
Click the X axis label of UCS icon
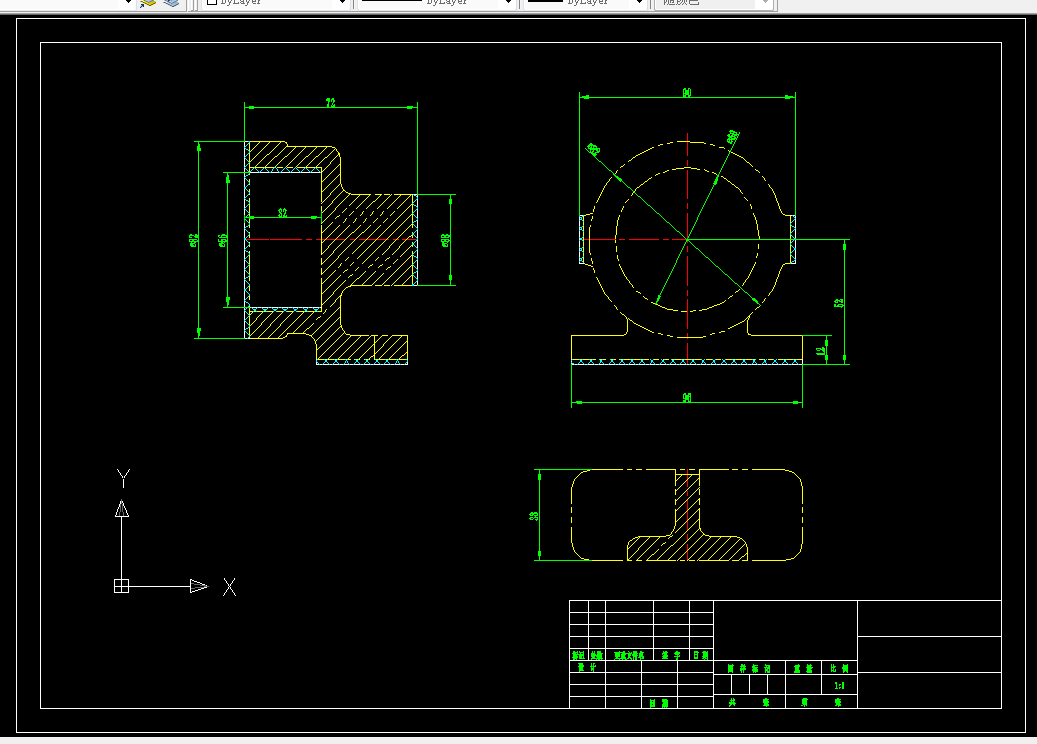[x=229, y=587]
